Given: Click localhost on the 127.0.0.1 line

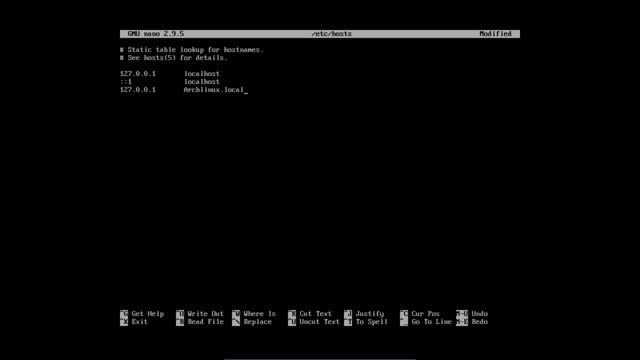Looking at the screenshot, I should (x=202, y=74).
